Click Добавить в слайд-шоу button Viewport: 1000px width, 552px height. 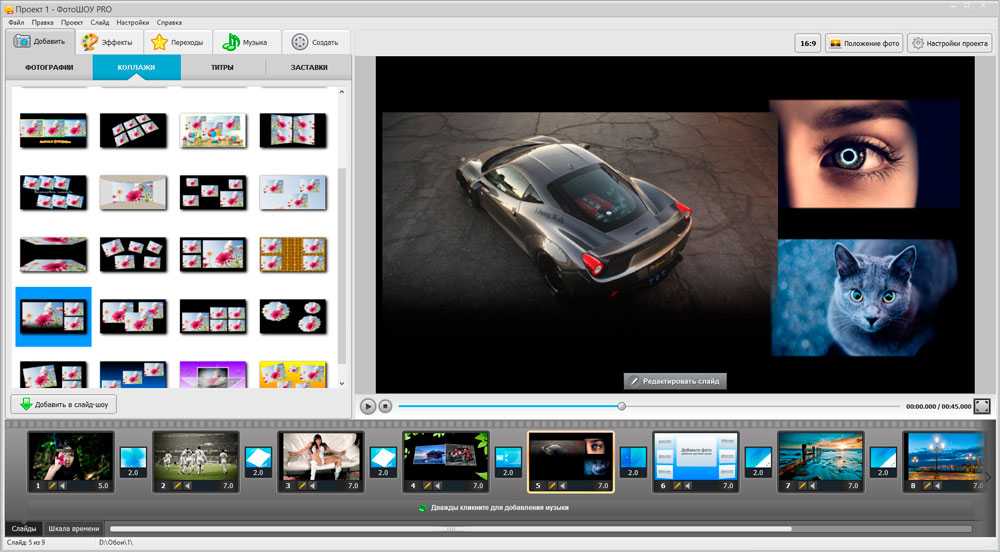click(65, 404)
